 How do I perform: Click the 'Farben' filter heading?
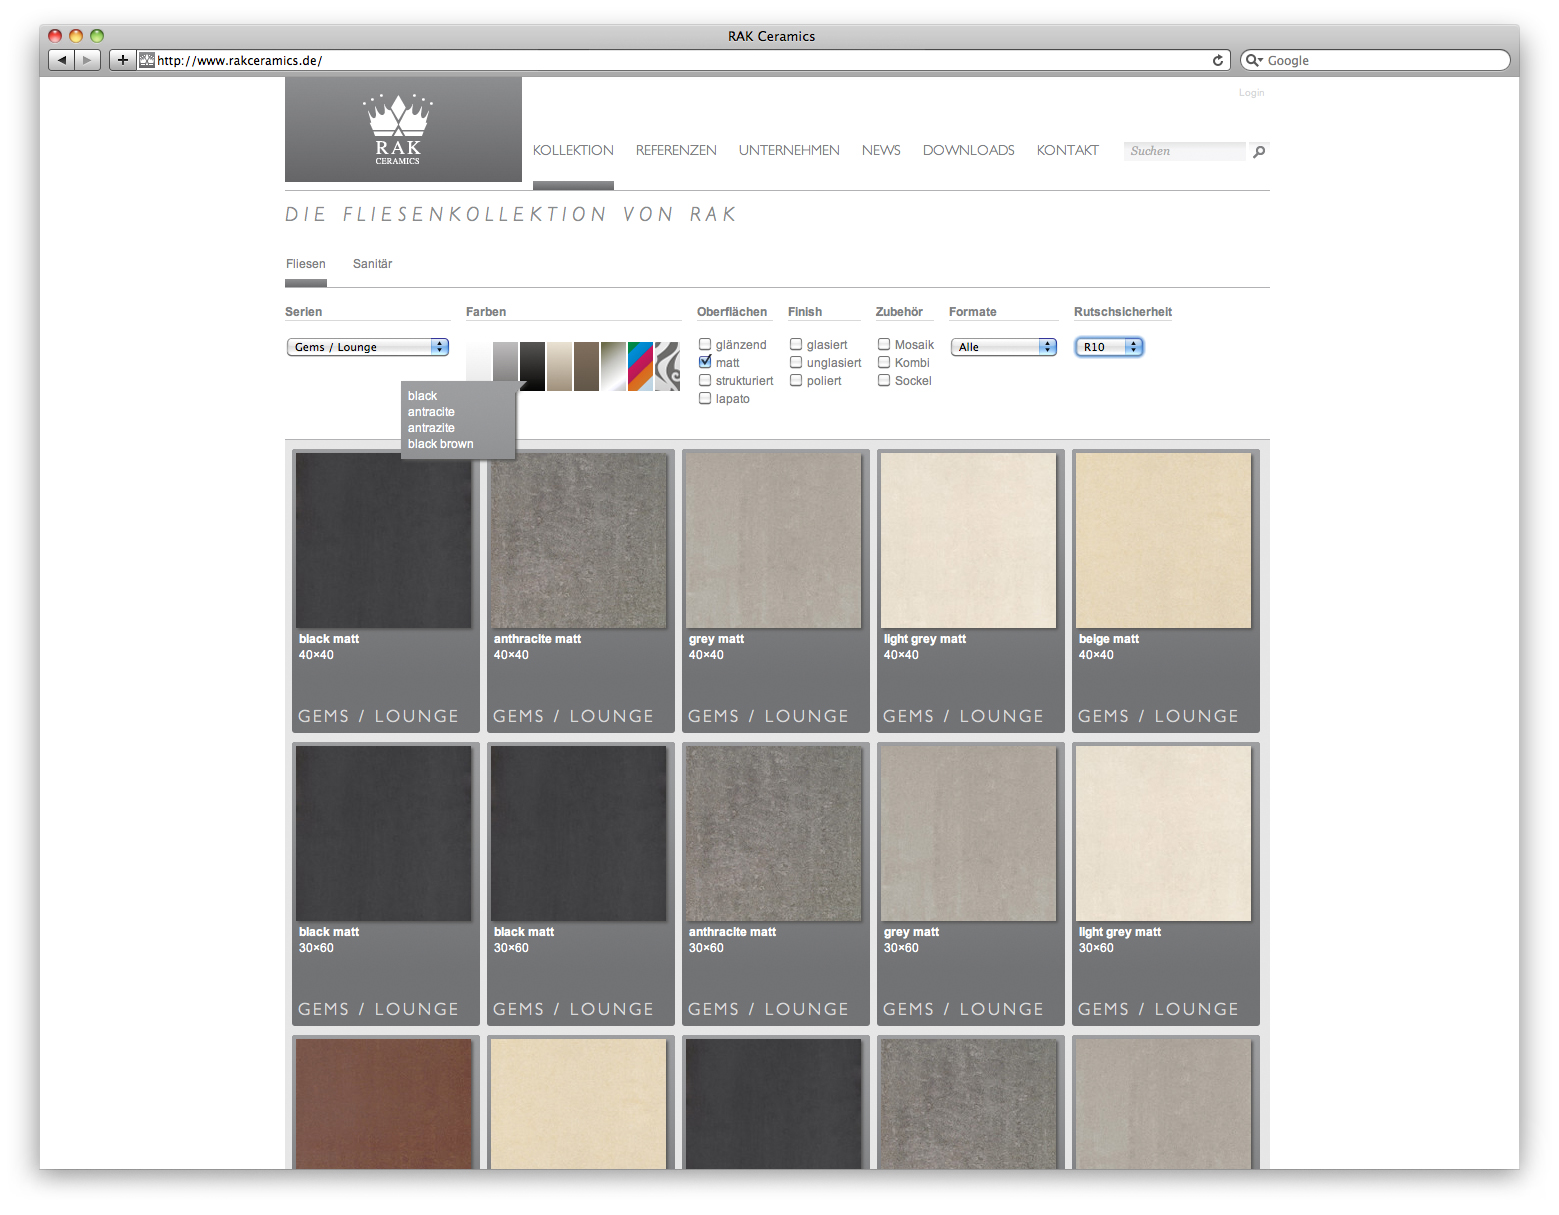click(486, 312)
